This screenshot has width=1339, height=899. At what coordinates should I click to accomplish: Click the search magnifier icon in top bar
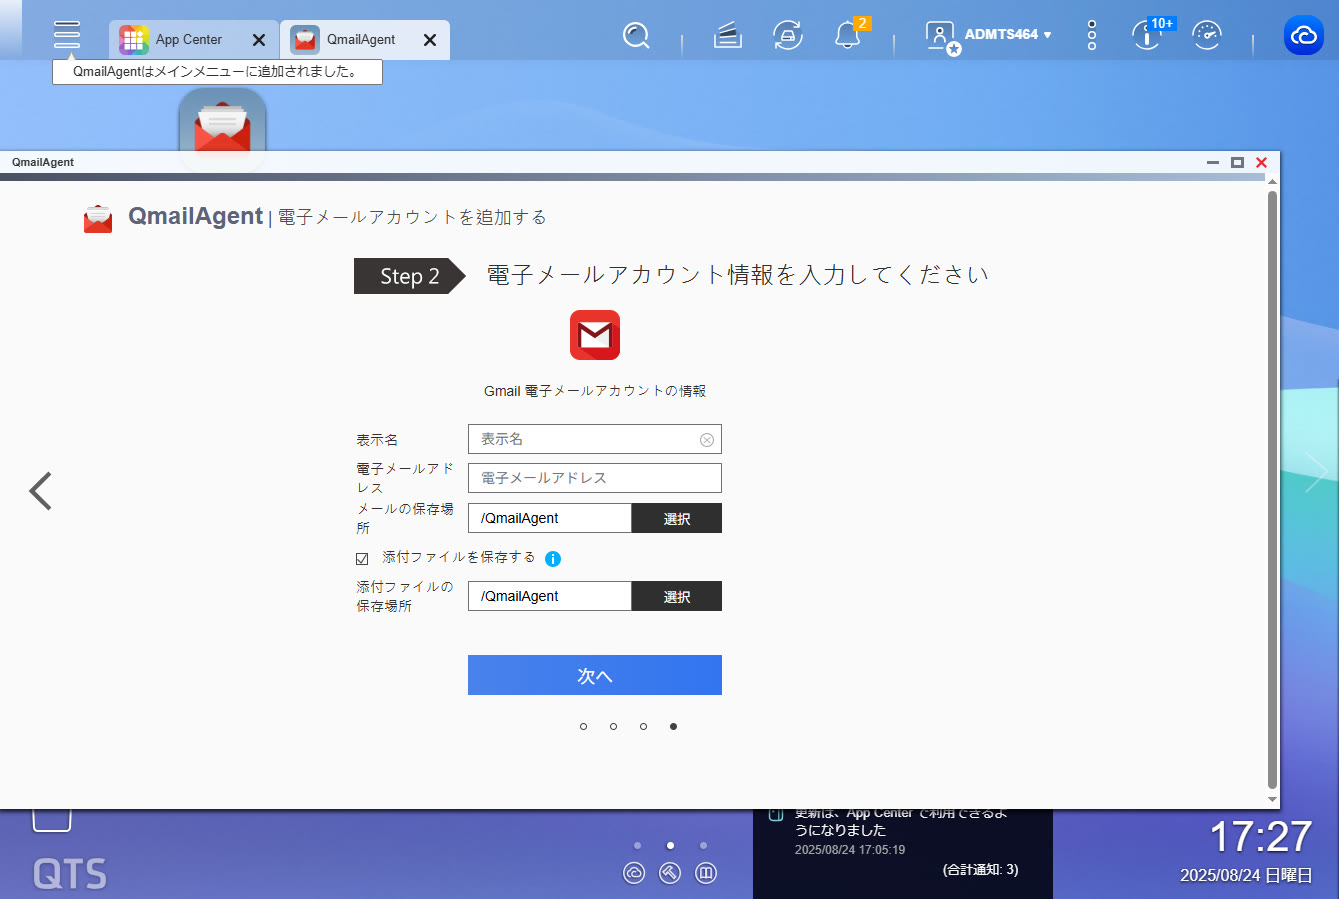636,36
